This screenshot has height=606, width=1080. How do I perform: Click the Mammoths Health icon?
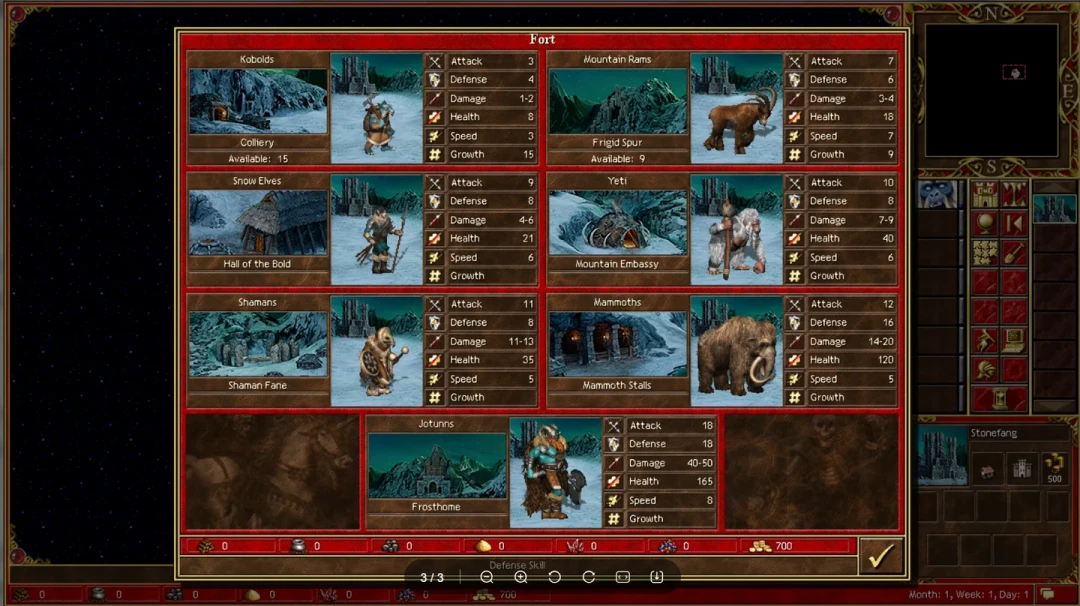[794, 359]
